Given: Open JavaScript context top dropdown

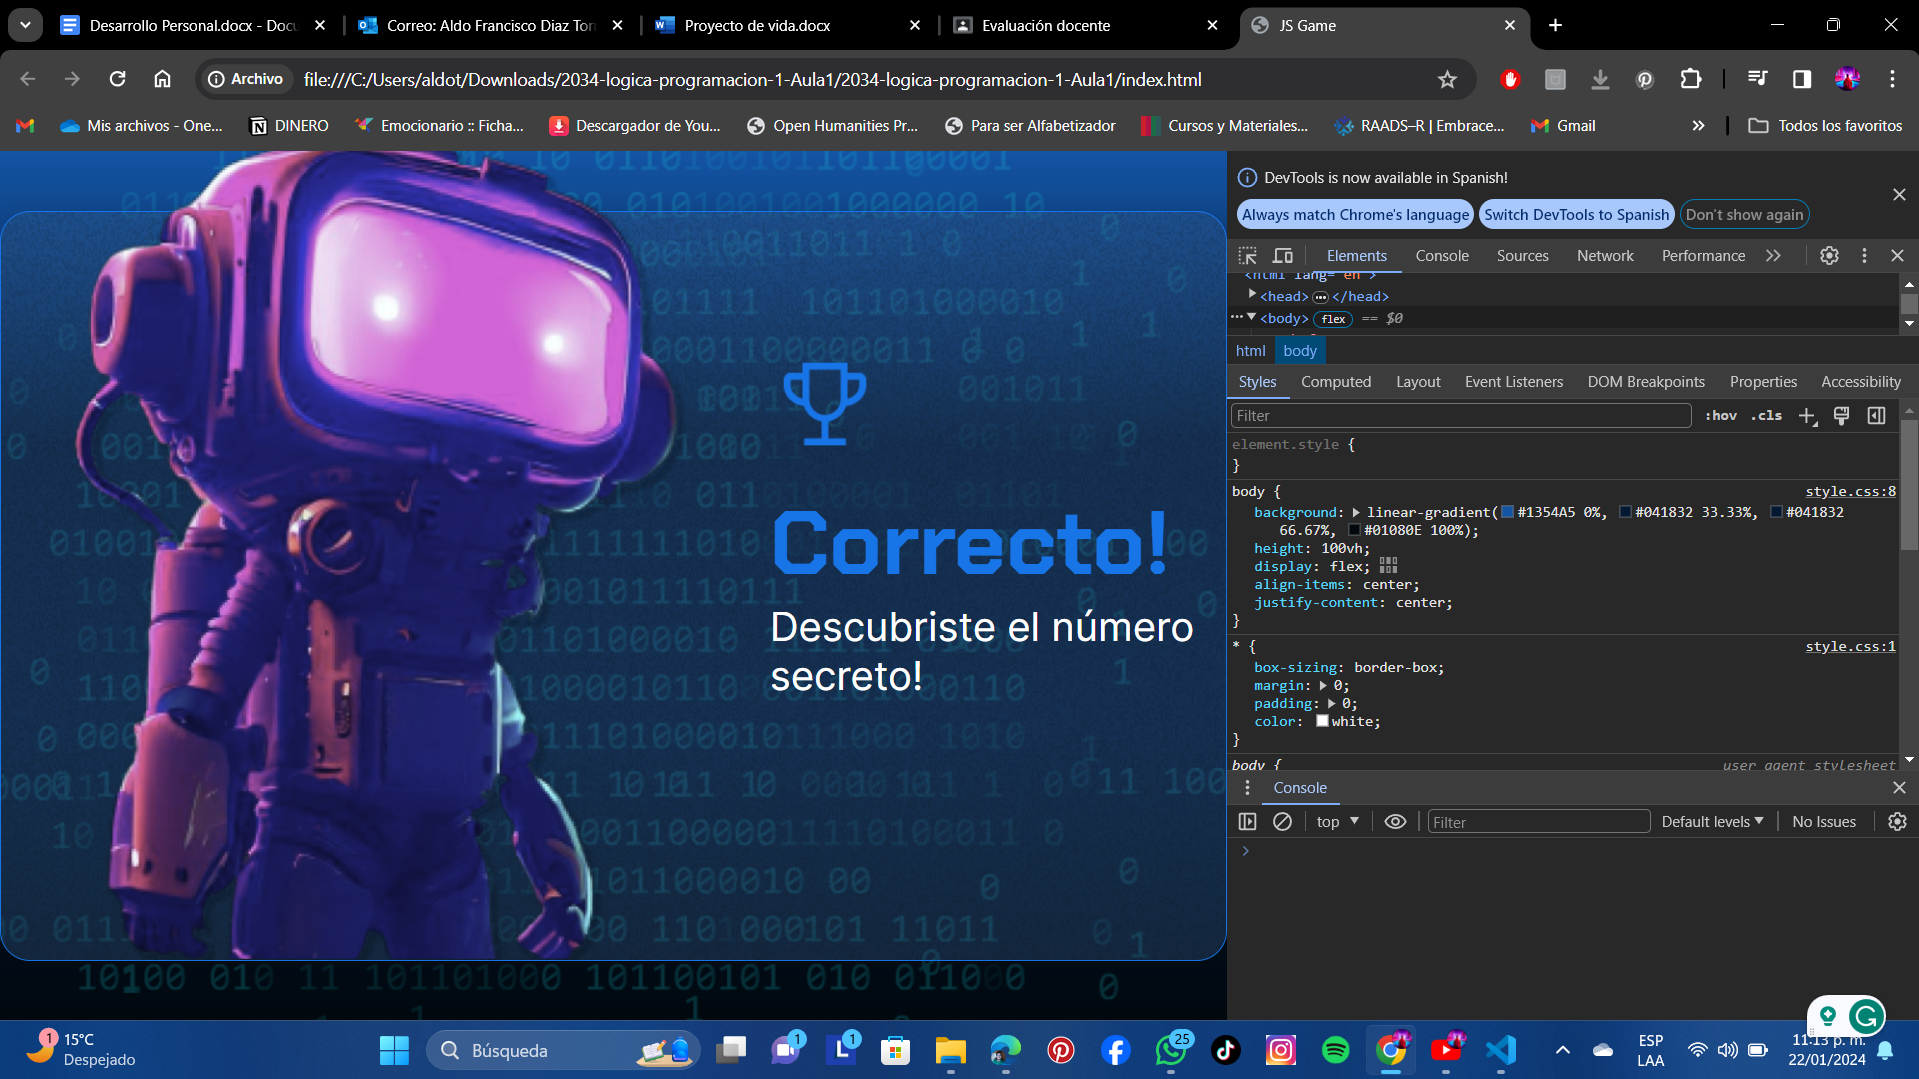Looking at the screenshot, I should 1337,822.
